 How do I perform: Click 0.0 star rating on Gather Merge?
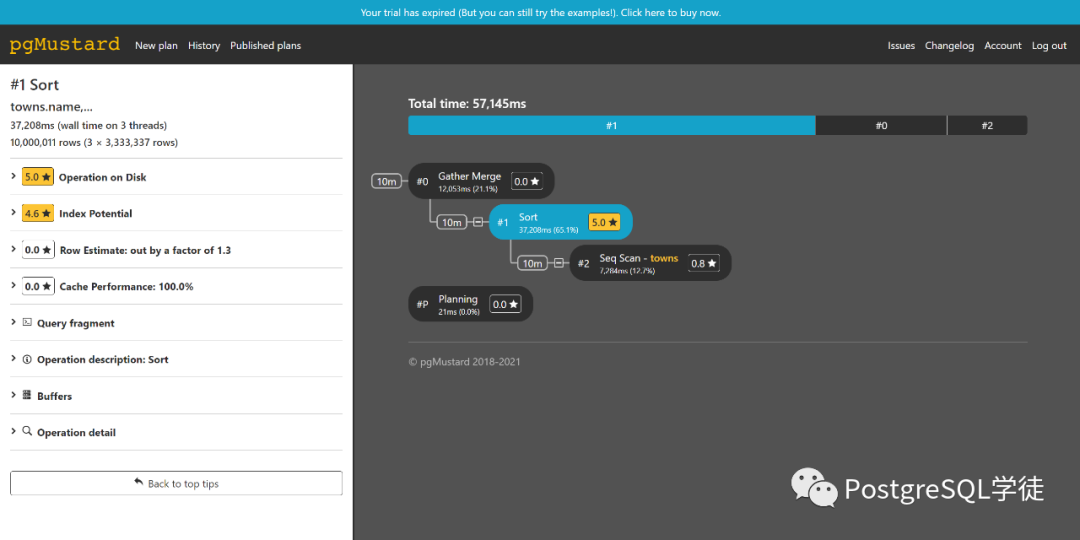coord(527,182)
